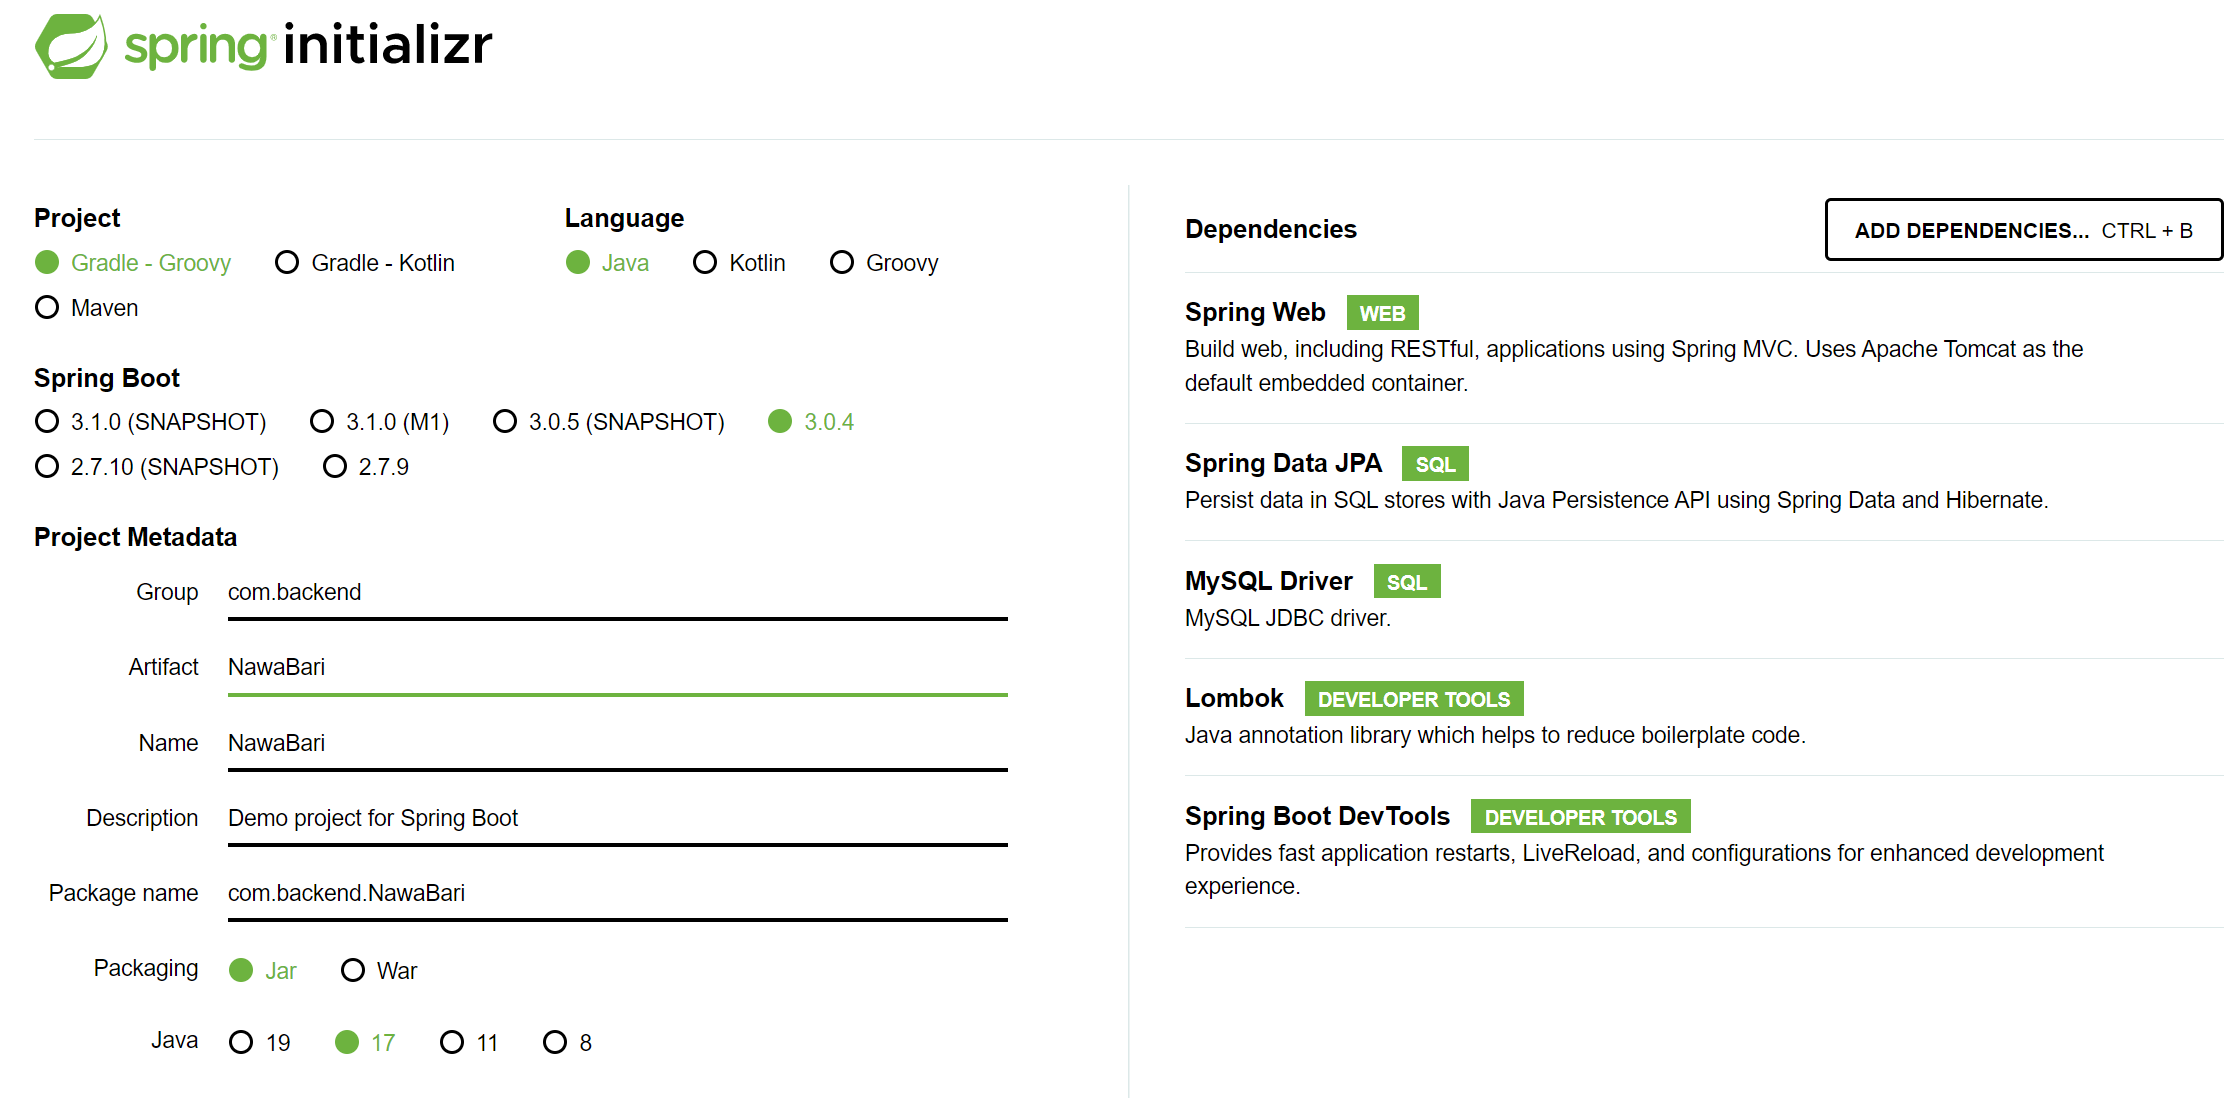This screenshot has width=2237, height=1098.
Task: Click the Spring Web dependency entry
Action: click(x=1700, y=346)
